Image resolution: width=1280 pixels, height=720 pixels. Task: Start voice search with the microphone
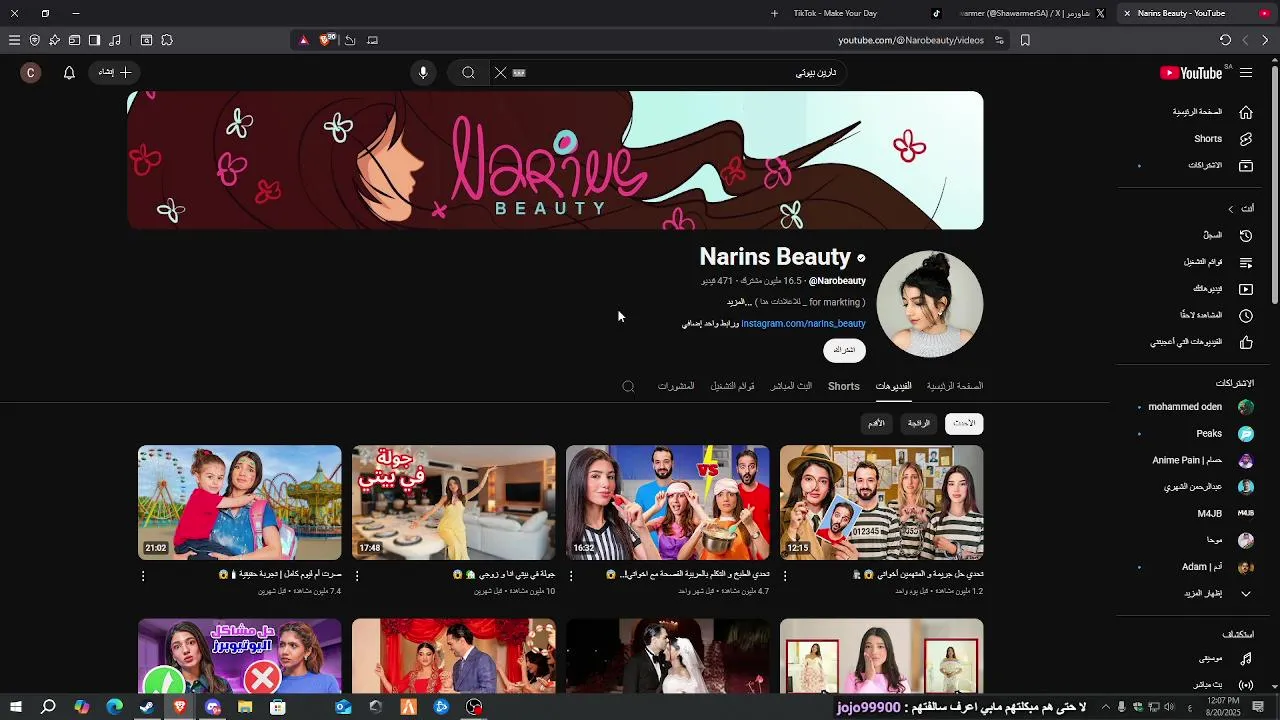point(423,73)
